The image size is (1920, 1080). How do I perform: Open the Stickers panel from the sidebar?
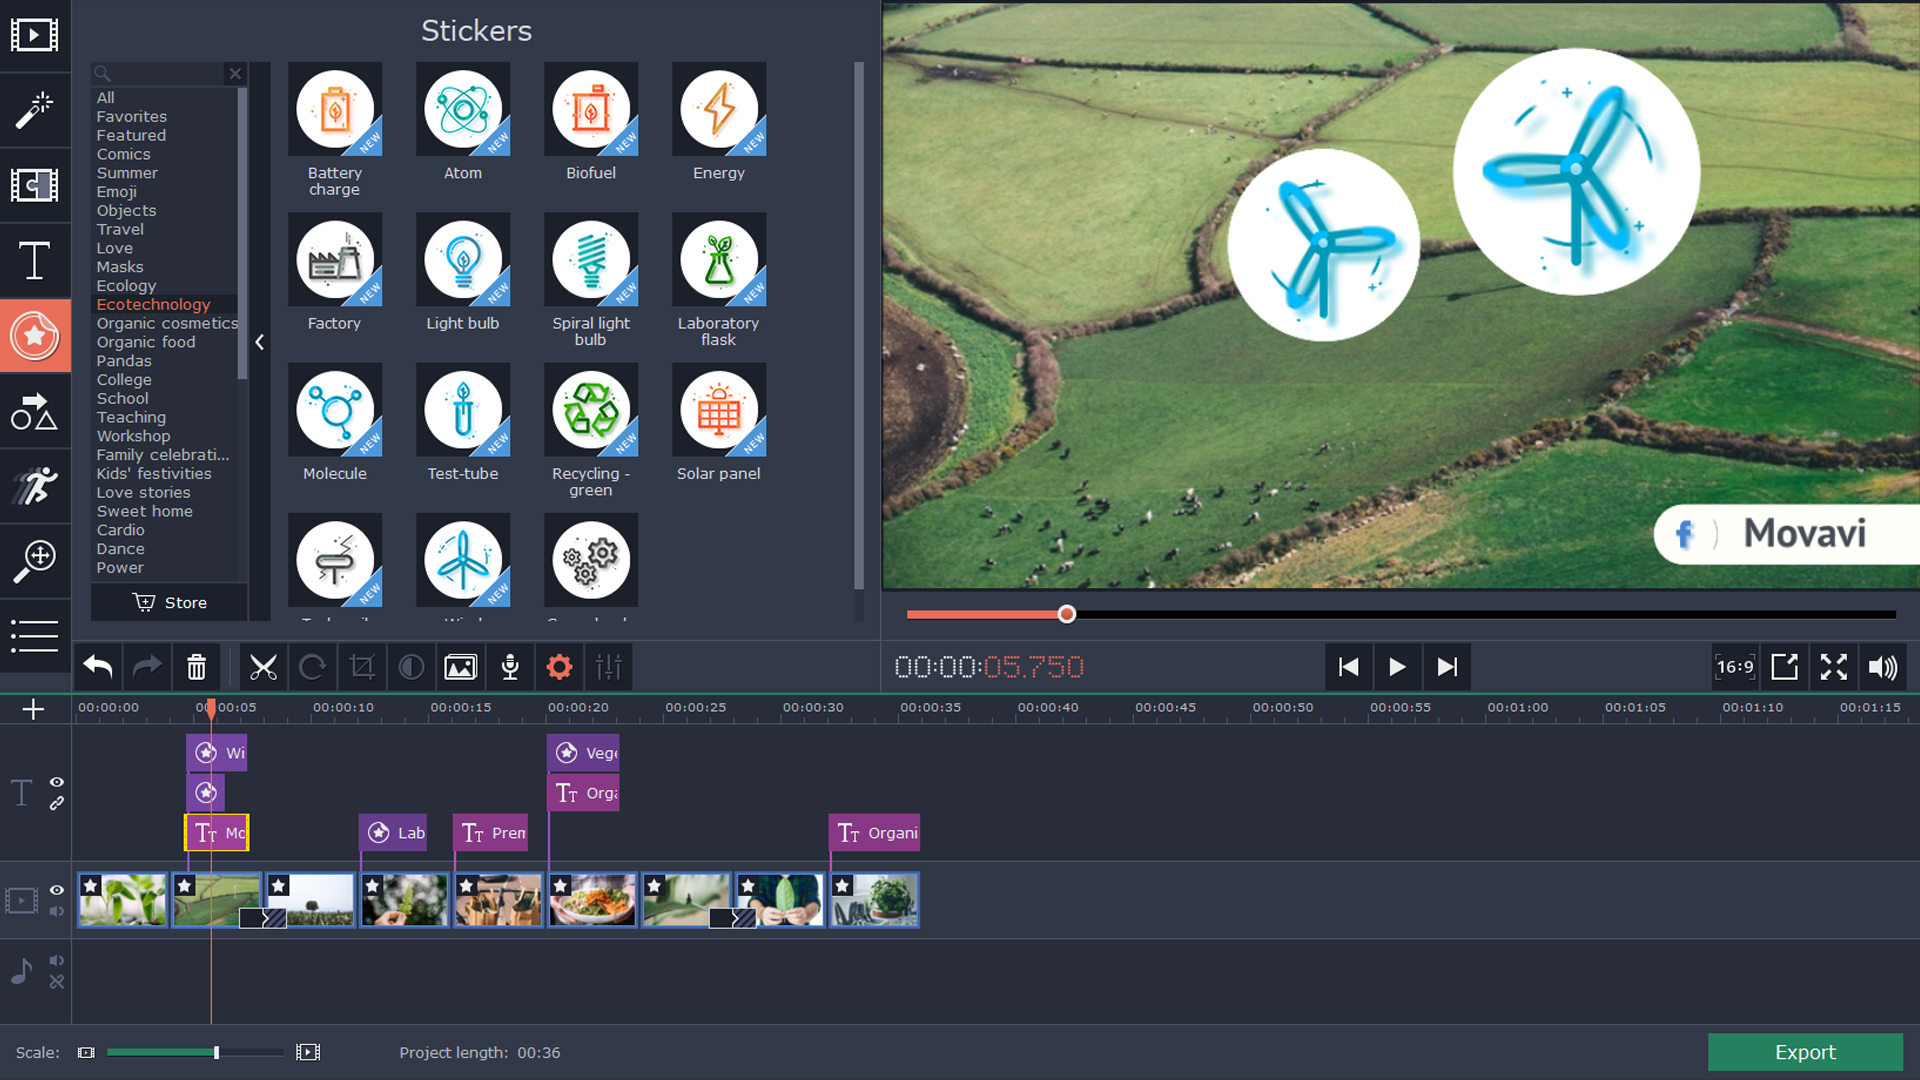(x=35, y=336)
